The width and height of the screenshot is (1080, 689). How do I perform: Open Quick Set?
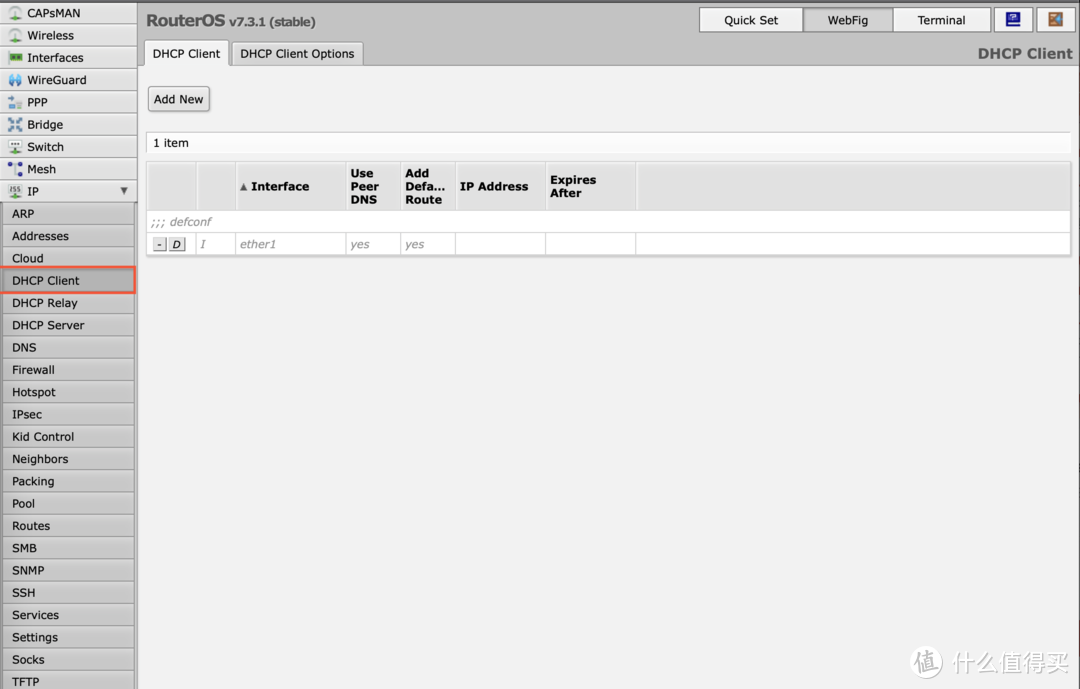pyautogui.click(x=751, y=20)
